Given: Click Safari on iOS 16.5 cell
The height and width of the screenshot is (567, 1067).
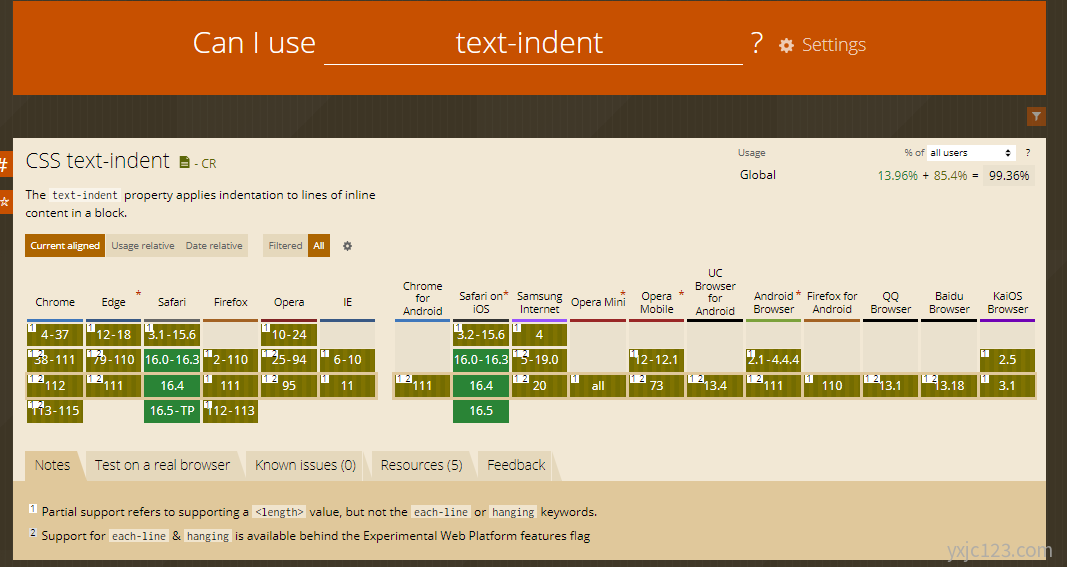Looking at the screenshot, I should (481, 410).
